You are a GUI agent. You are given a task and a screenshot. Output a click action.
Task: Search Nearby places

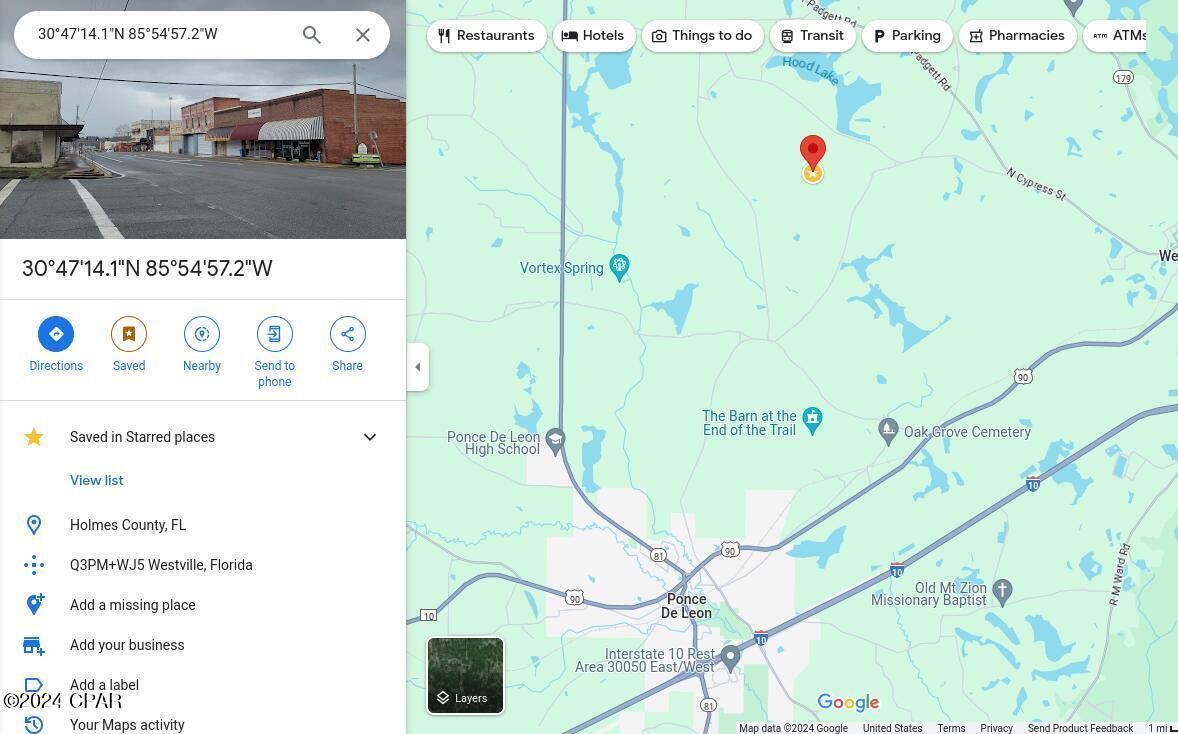tap(202, 335)
